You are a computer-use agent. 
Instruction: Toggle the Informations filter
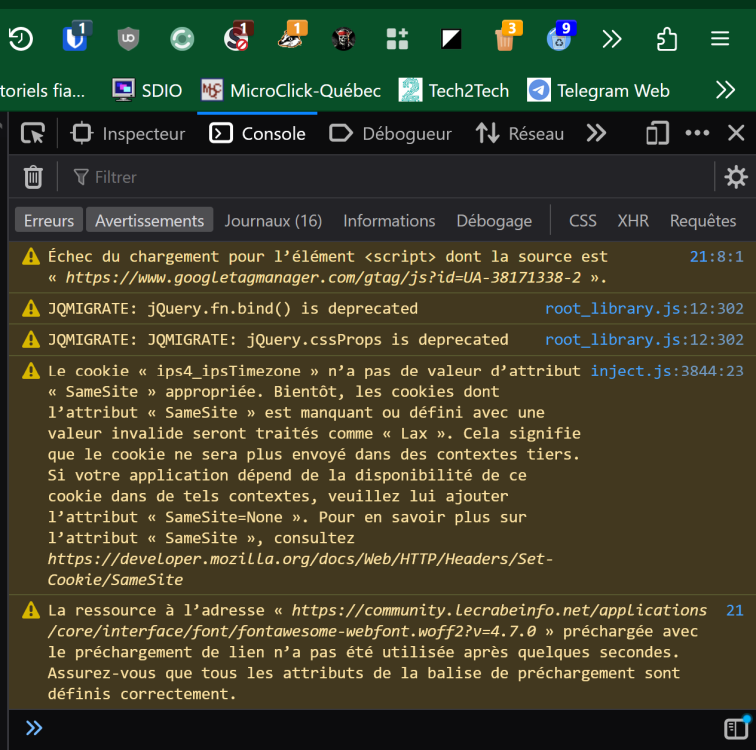[389, 221]
